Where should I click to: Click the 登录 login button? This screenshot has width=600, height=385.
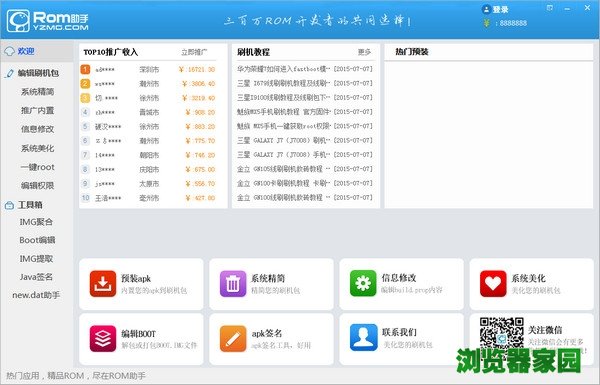(x=496, y=10)
